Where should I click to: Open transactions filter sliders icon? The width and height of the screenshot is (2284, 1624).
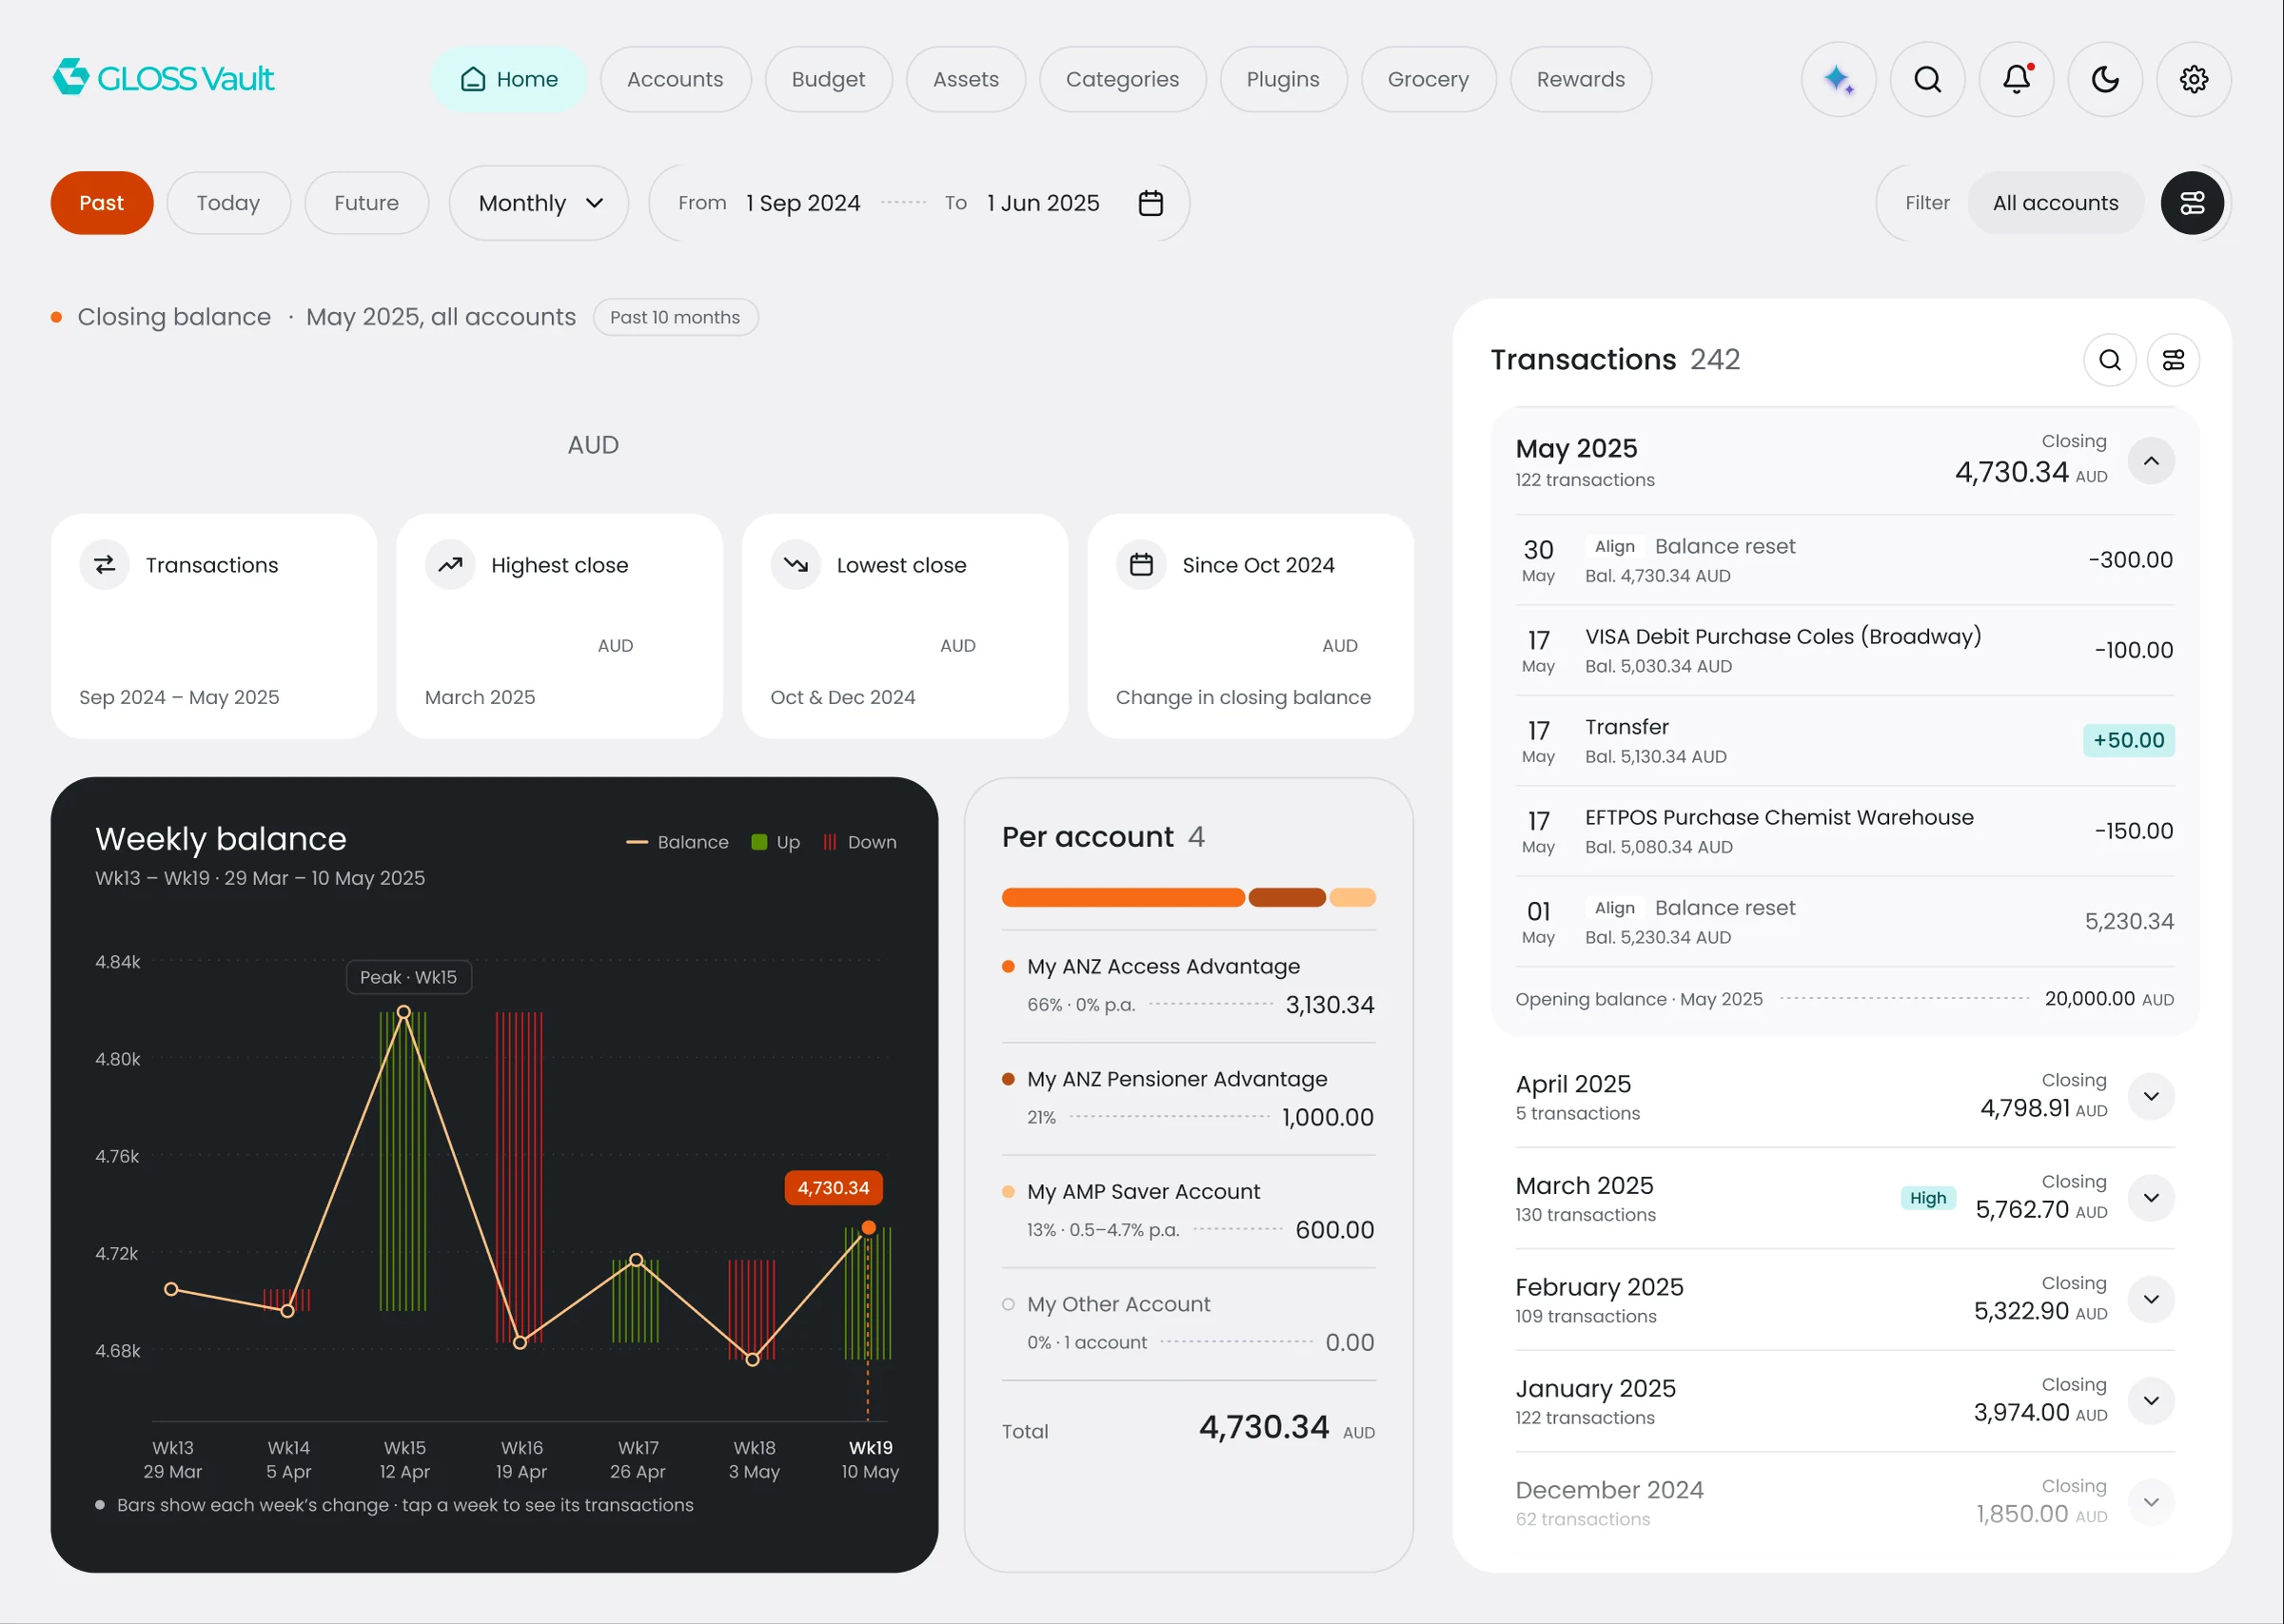[2173, 360]
